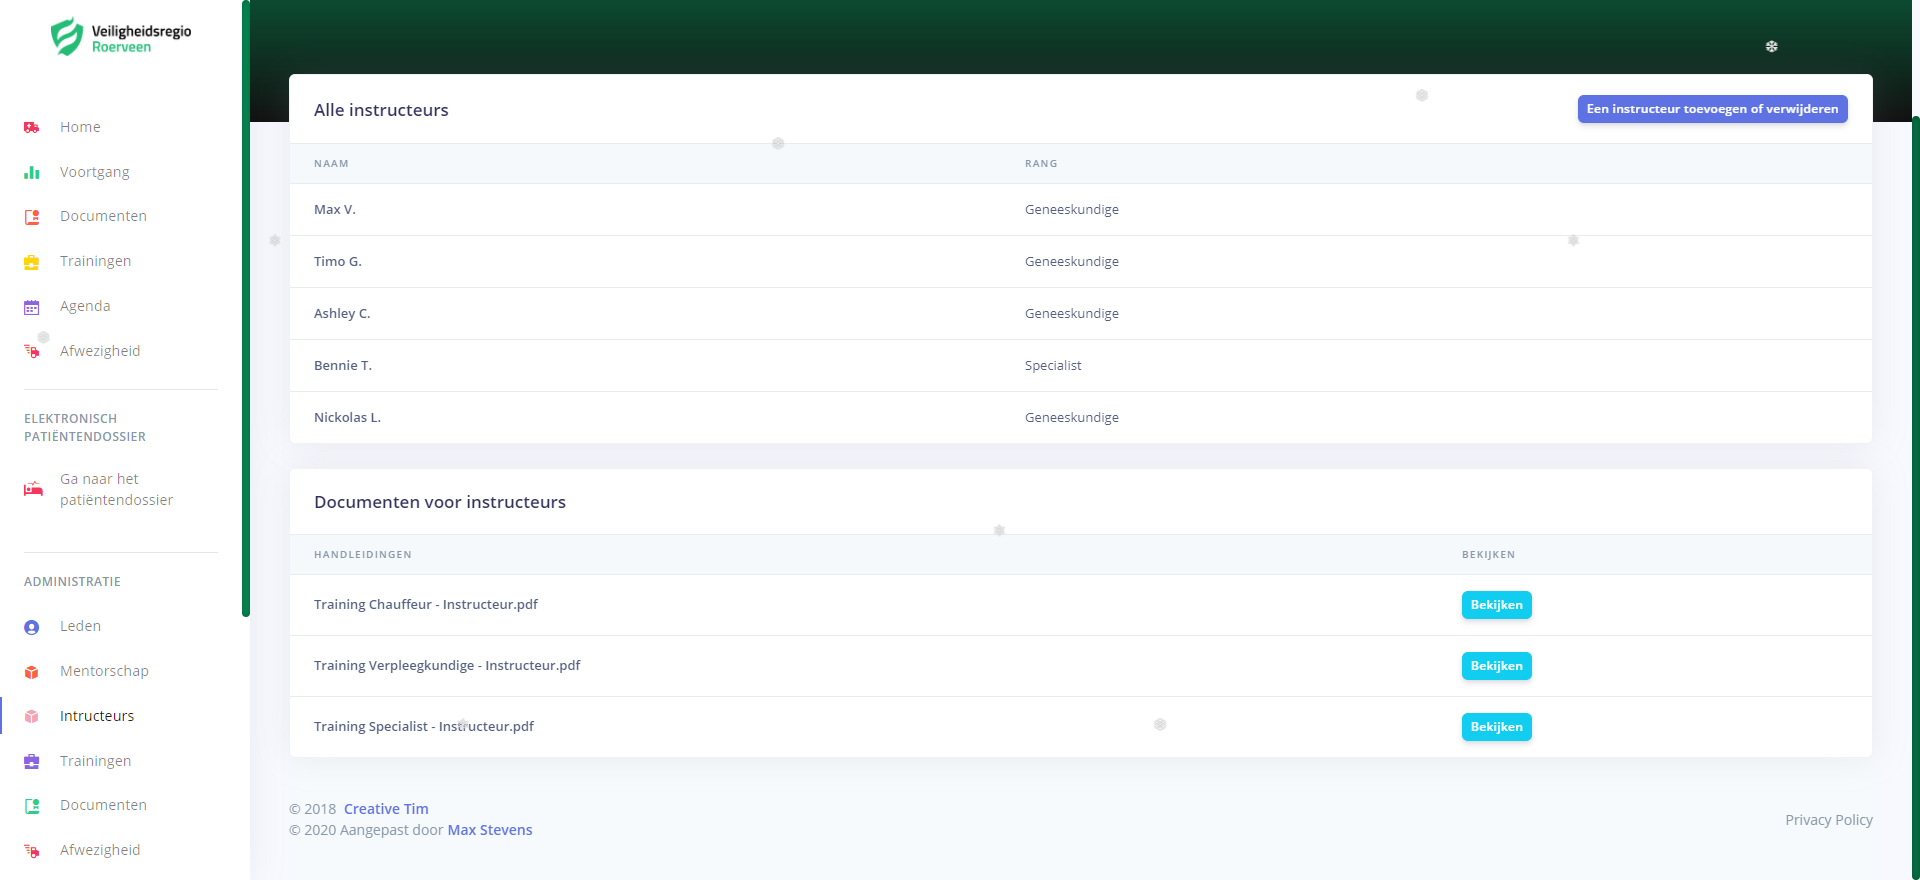
Task: Open Afwezigheid under Administratie
Action: pyautogui.click(x=100, y=850)
